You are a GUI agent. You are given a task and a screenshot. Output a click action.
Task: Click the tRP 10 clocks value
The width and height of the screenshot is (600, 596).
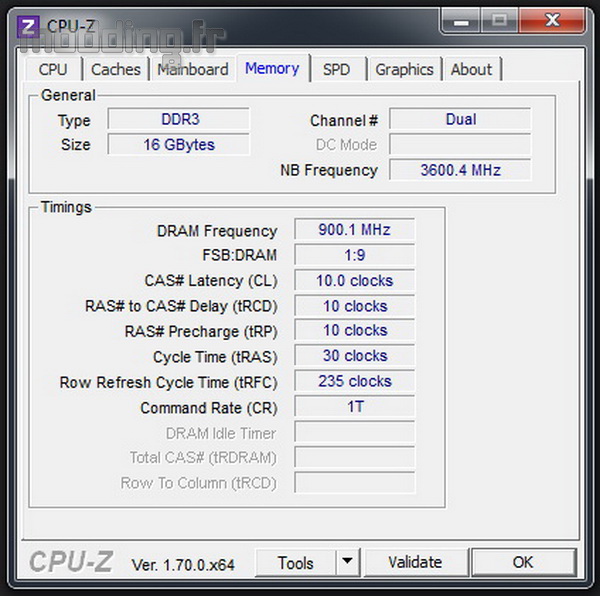click(355, 331)
